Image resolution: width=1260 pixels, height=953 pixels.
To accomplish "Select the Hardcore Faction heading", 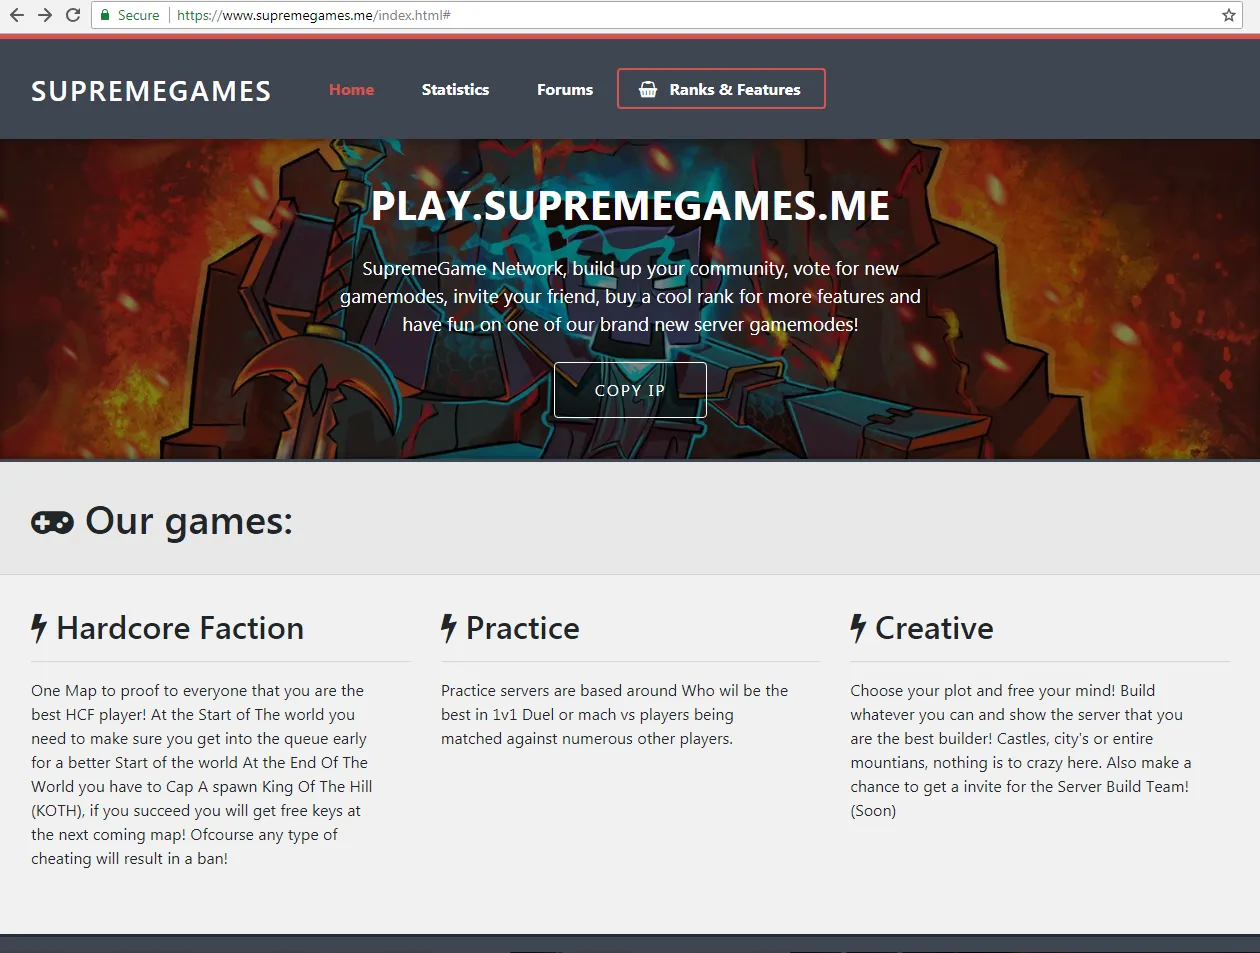I will (x=180, y=628).
